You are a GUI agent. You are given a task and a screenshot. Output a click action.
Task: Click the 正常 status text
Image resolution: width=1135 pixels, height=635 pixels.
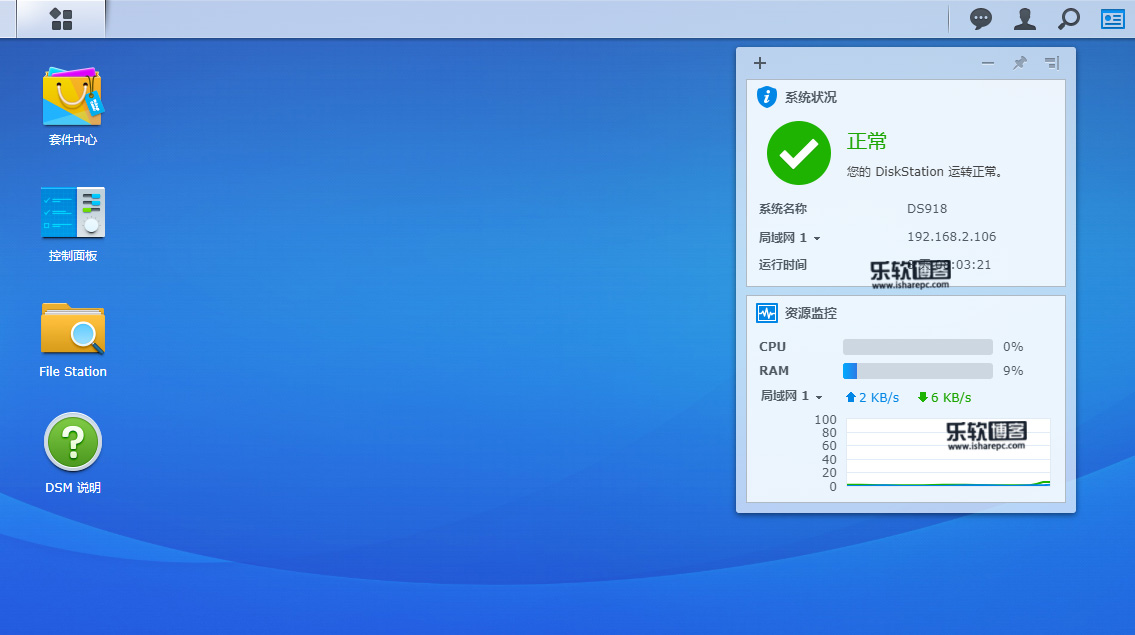(866, 141)
